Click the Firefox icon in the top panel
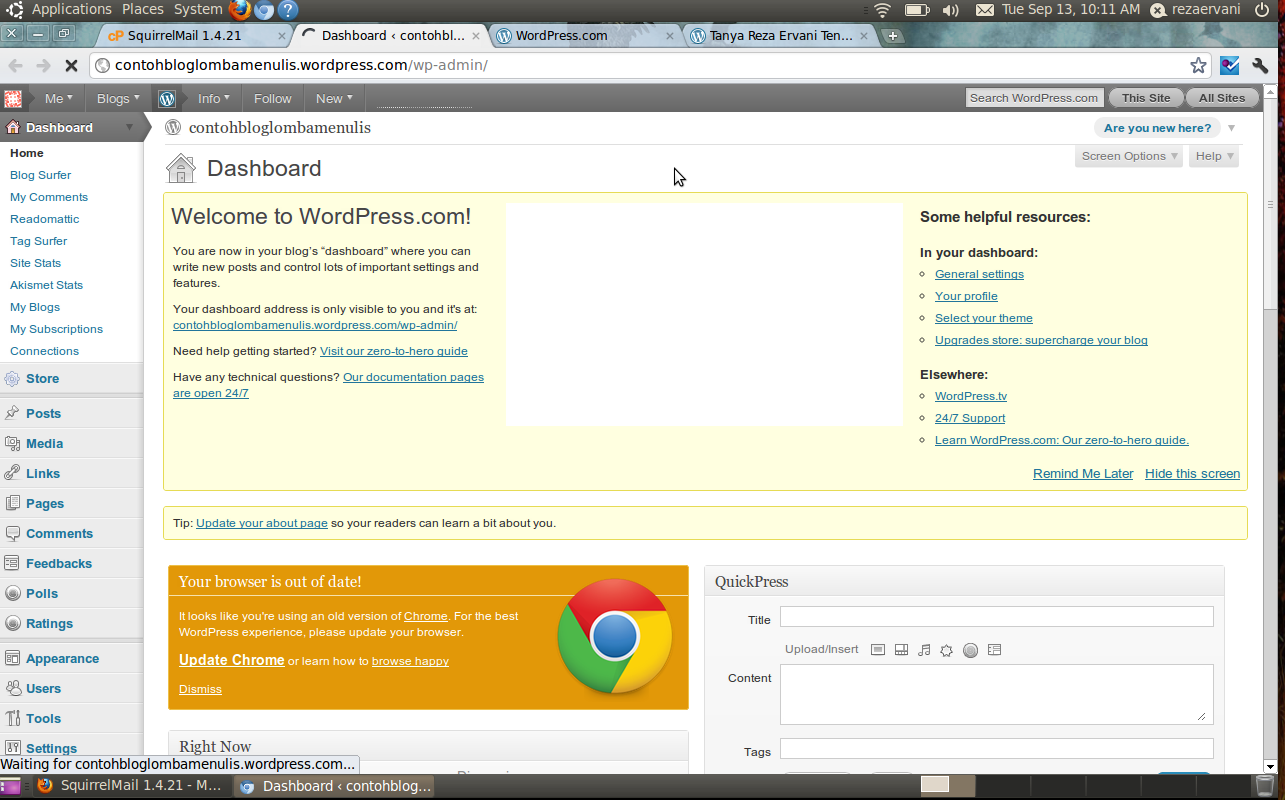Viewport: 1285px width, 800px height. pyautogui.click(x=239, y=11)
